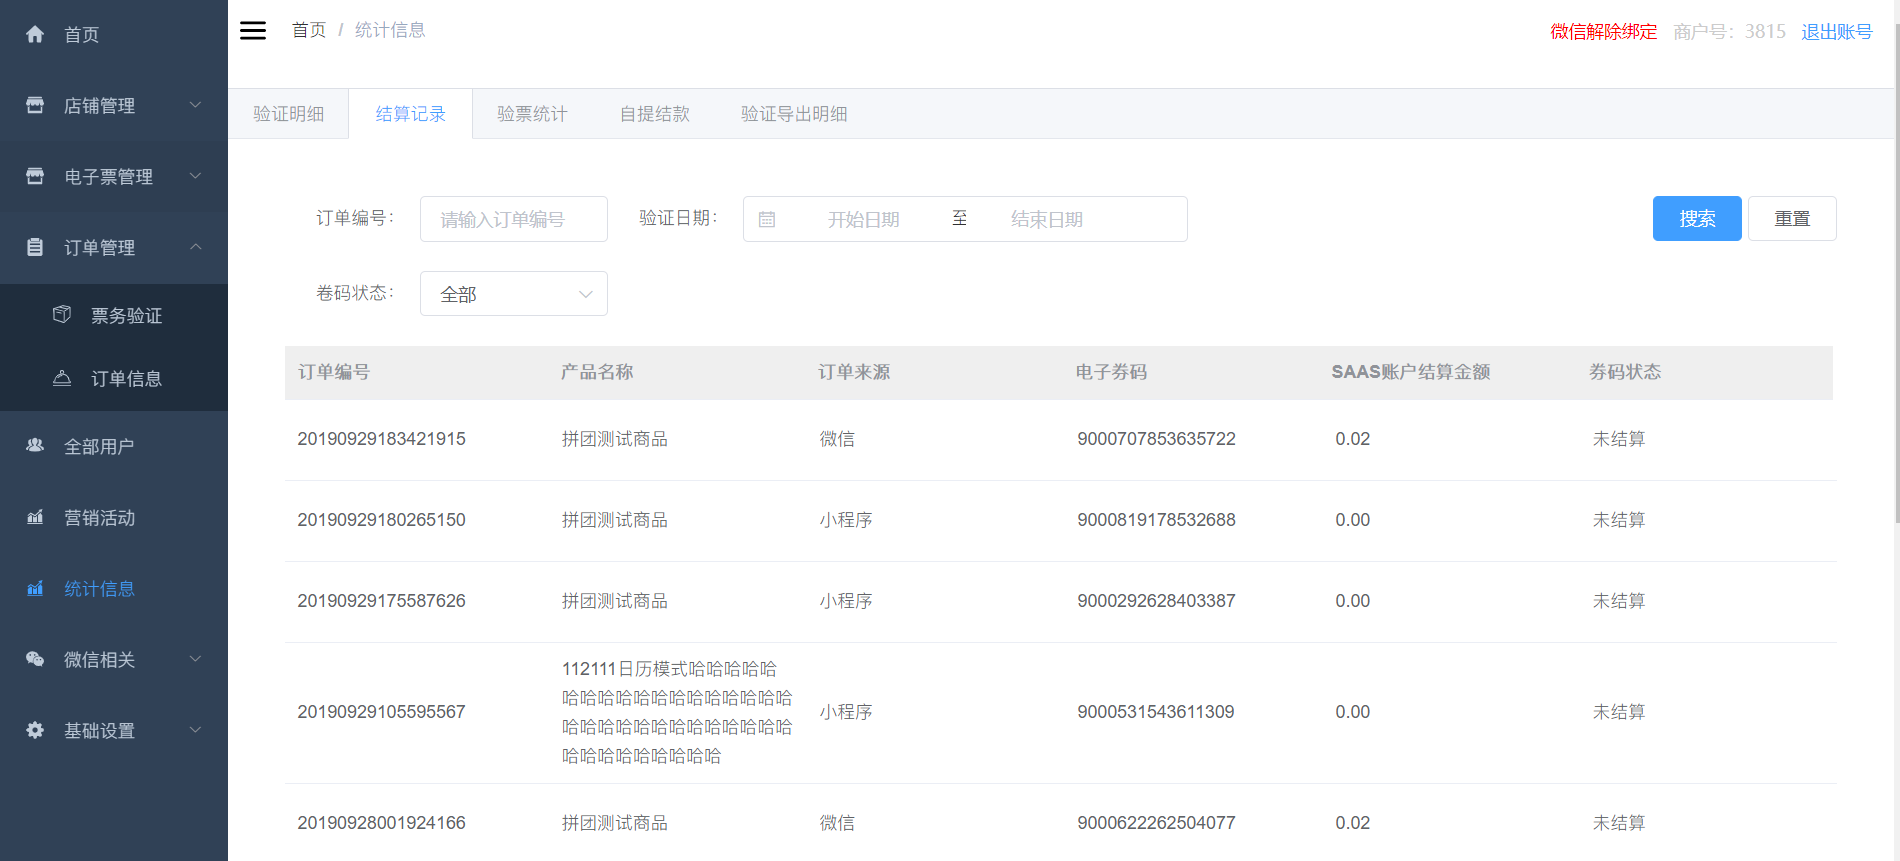Viewport: 1900px width, 861px height.
Task: Click the 微信解除绑定 link
Action: coord(1603,32)
